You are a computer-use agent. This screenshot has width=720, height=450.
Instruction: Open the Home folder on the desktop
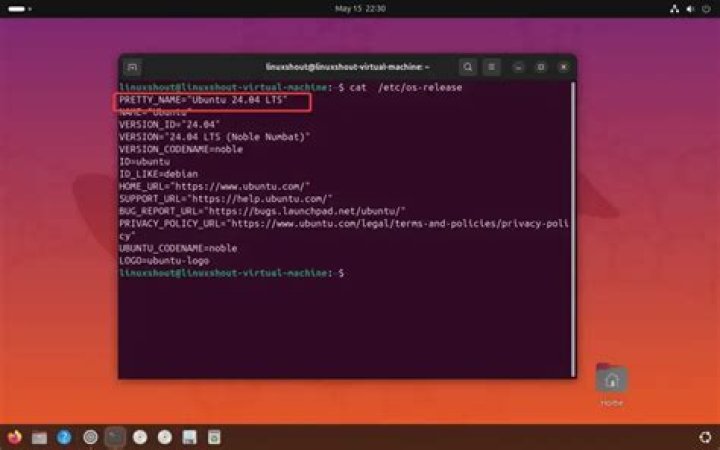(612, 385)
